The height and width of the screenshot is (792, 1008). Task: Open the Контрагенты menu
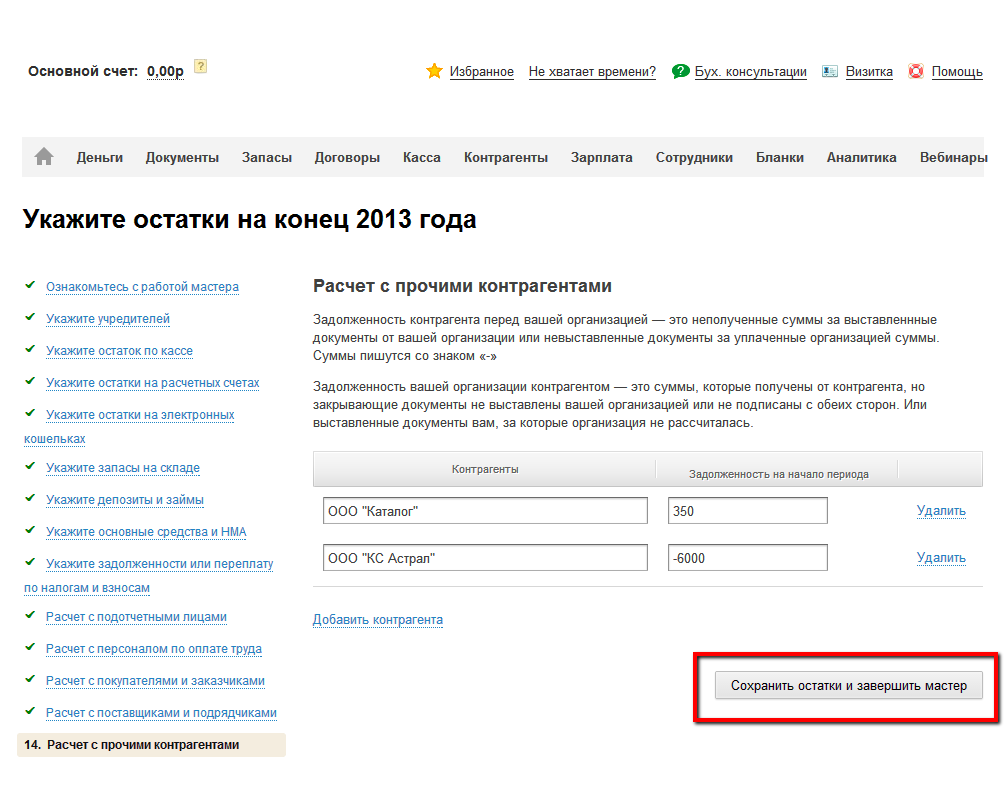[x=506, y=158]
